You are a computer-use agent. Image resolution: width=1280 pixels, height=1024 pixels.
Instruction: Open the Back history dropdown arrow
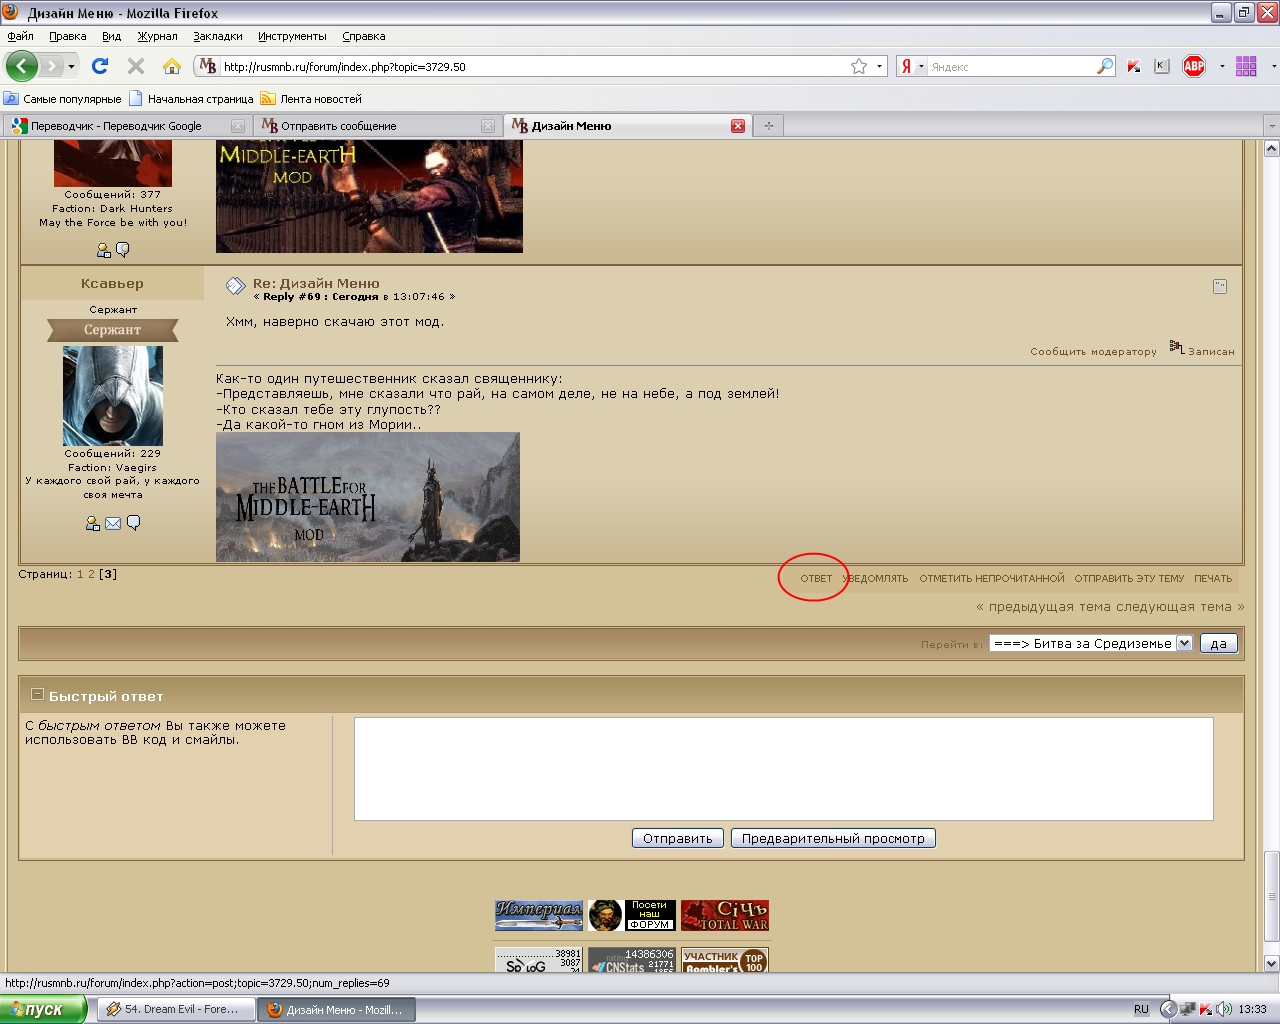click(71, 67)
